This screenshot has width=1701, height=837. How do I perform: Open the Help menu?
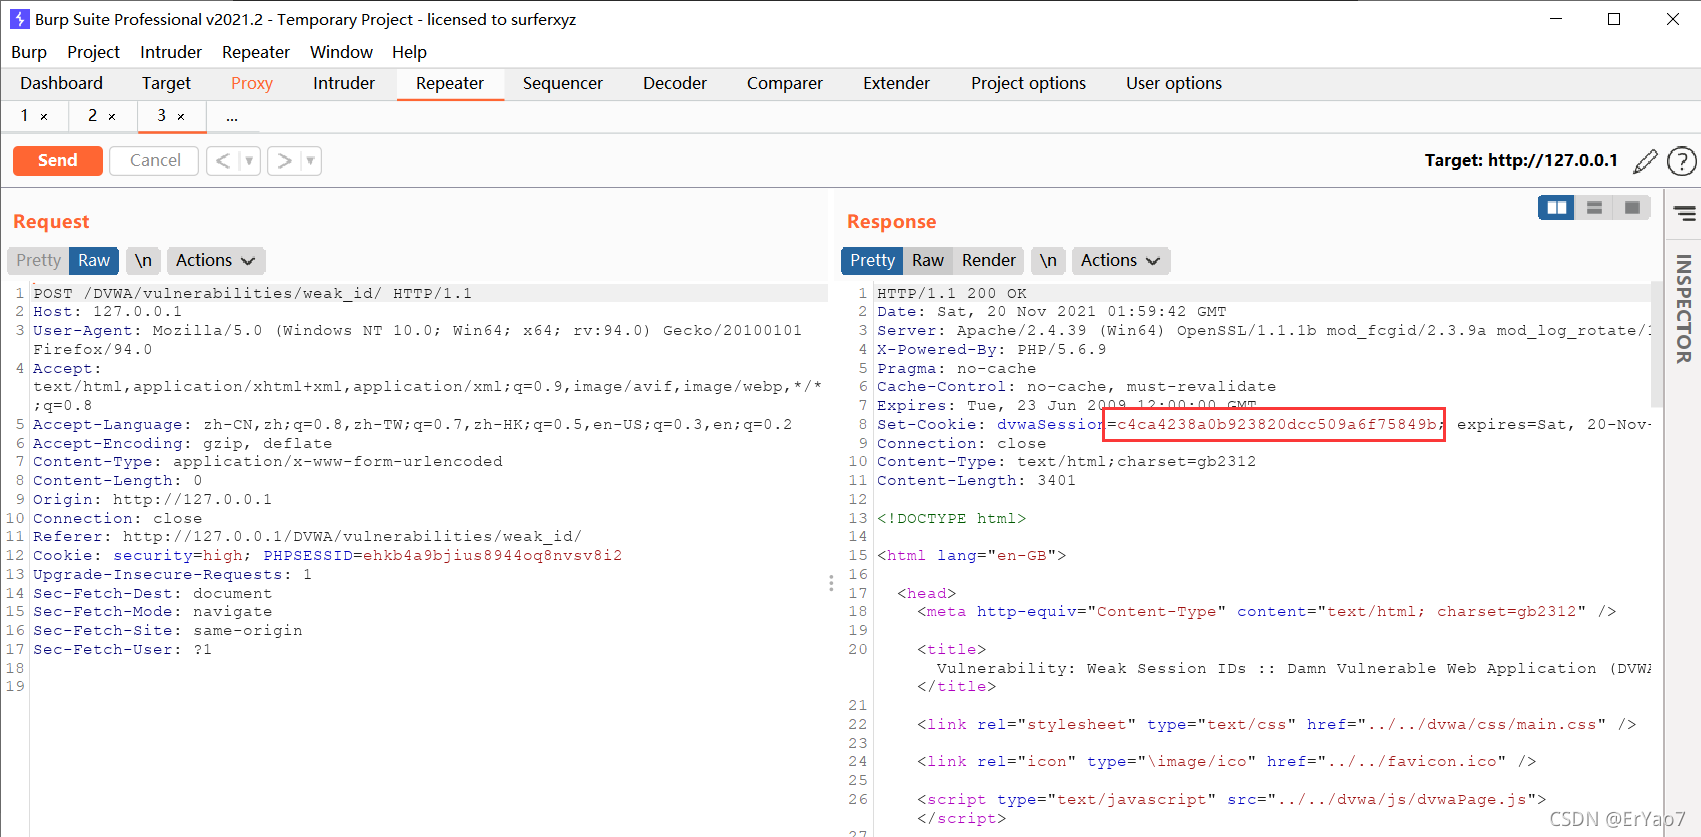(x=409, y=52)
